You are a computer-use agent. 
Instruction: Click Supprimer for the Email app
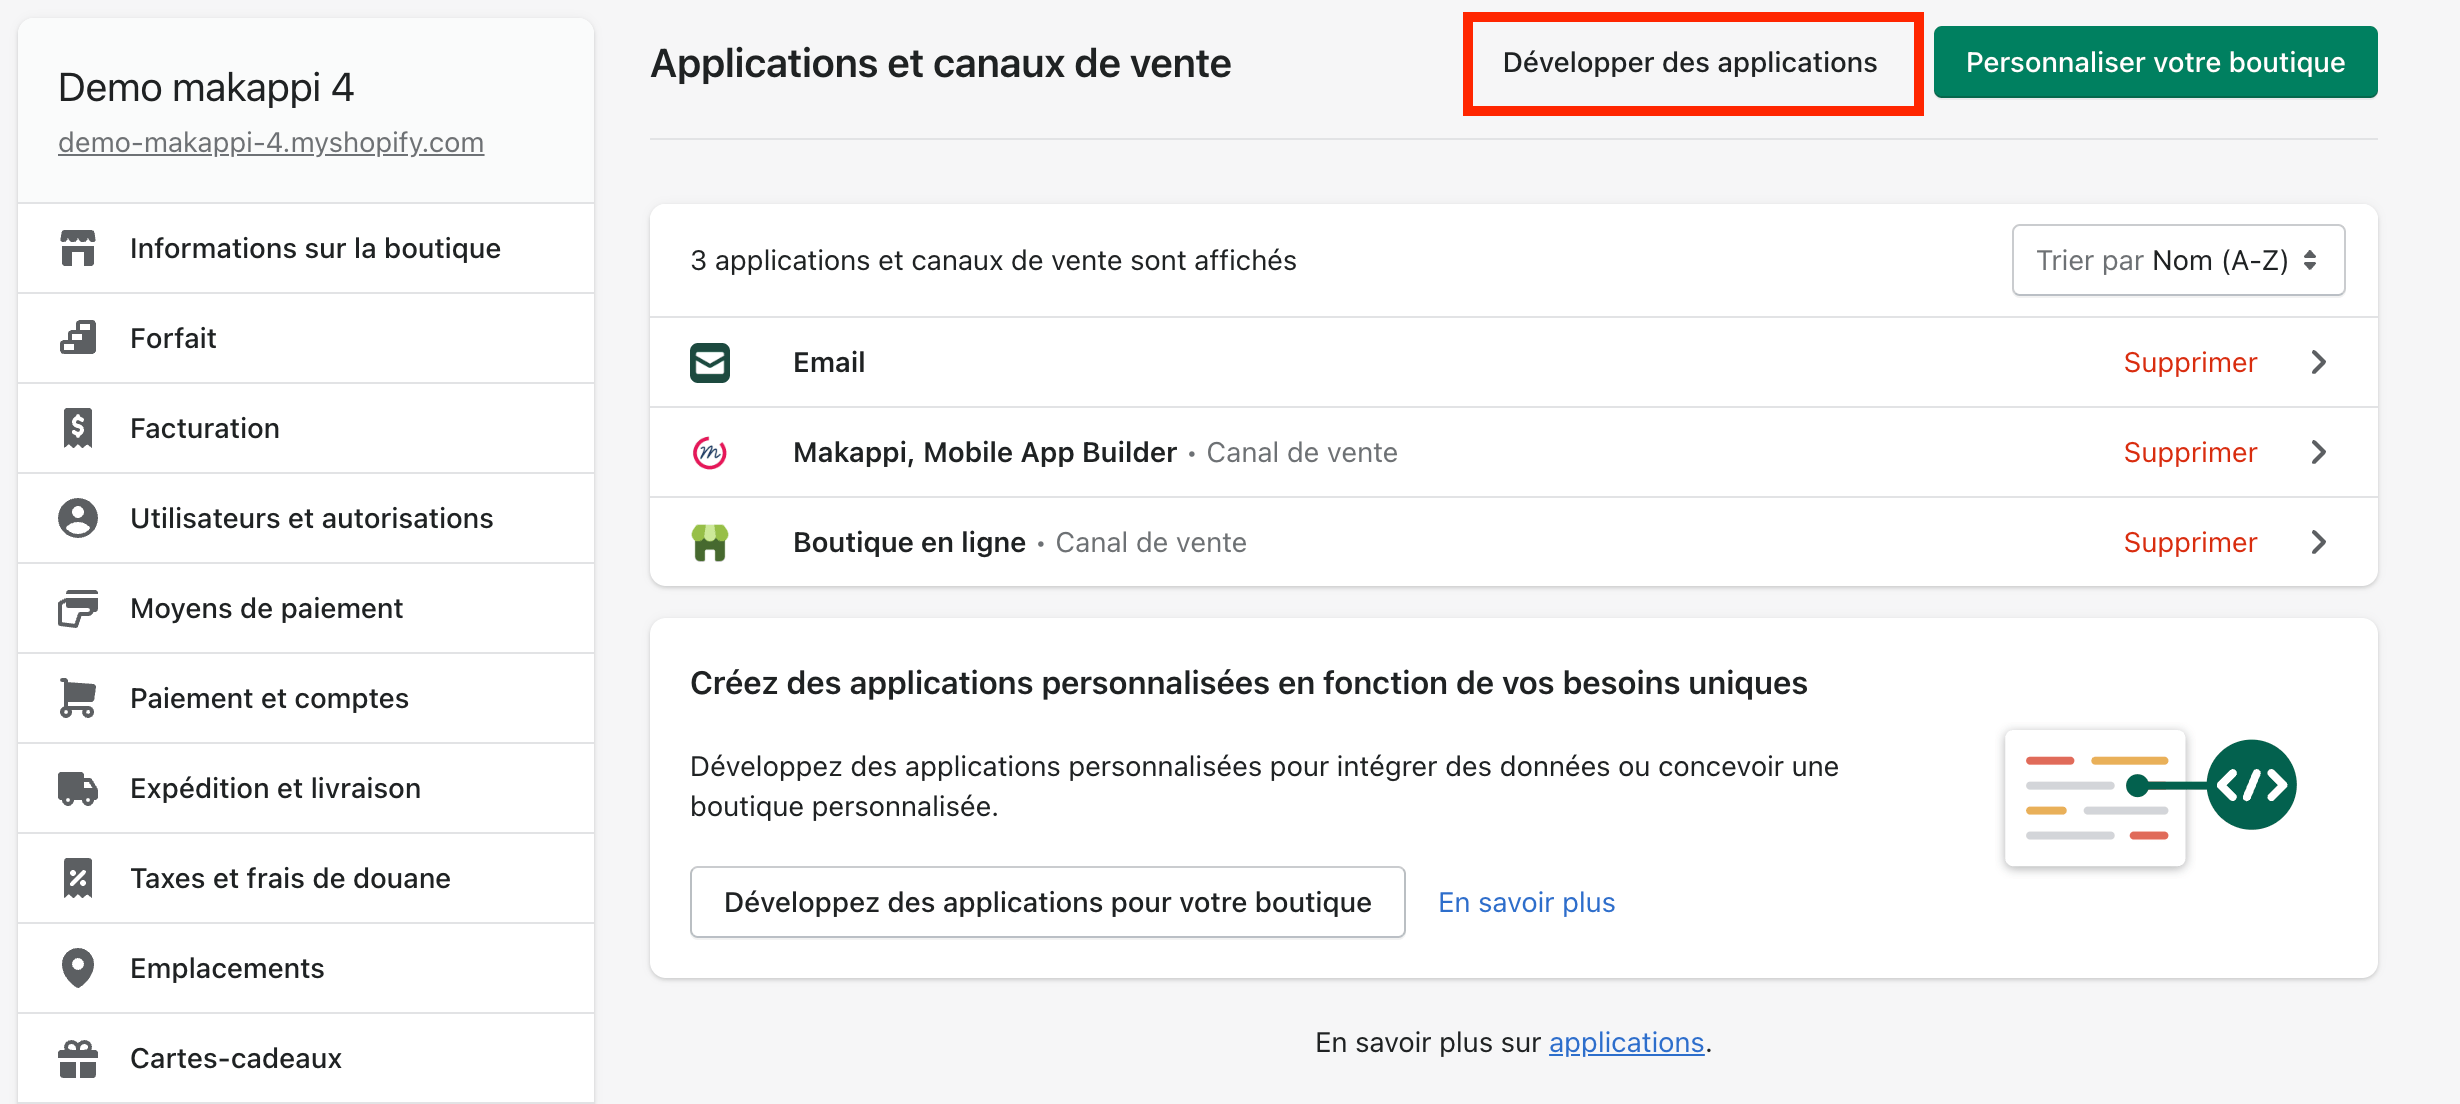(x=2190, y=362)
